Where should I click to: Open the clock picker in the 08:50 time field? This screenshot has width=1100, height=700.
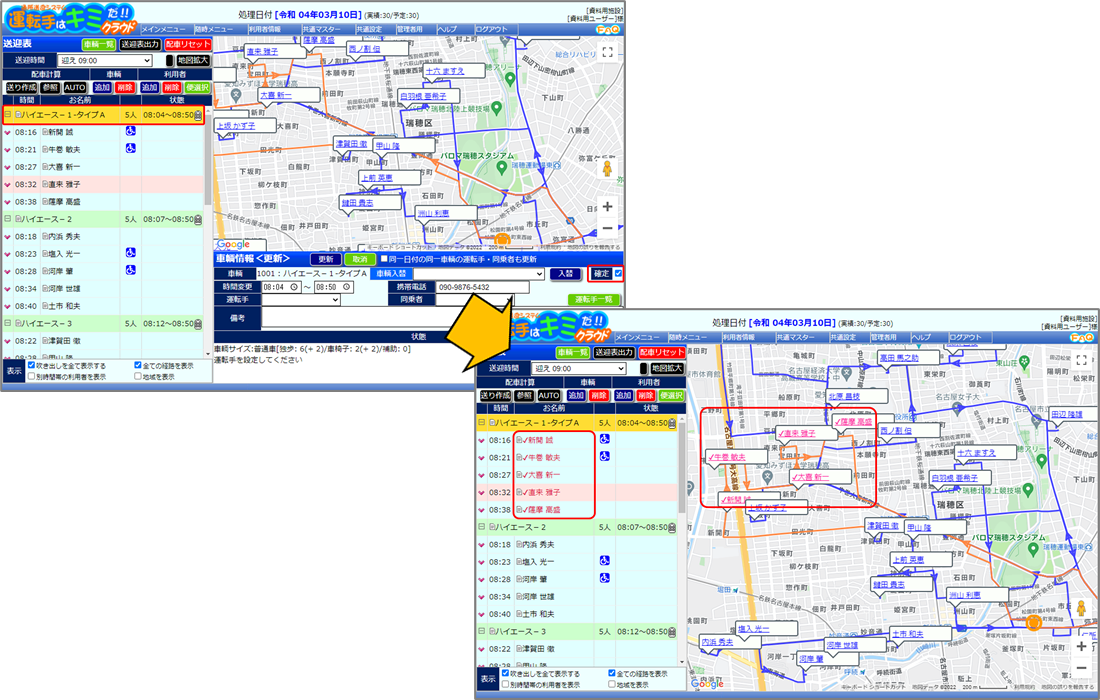(347, 288)
